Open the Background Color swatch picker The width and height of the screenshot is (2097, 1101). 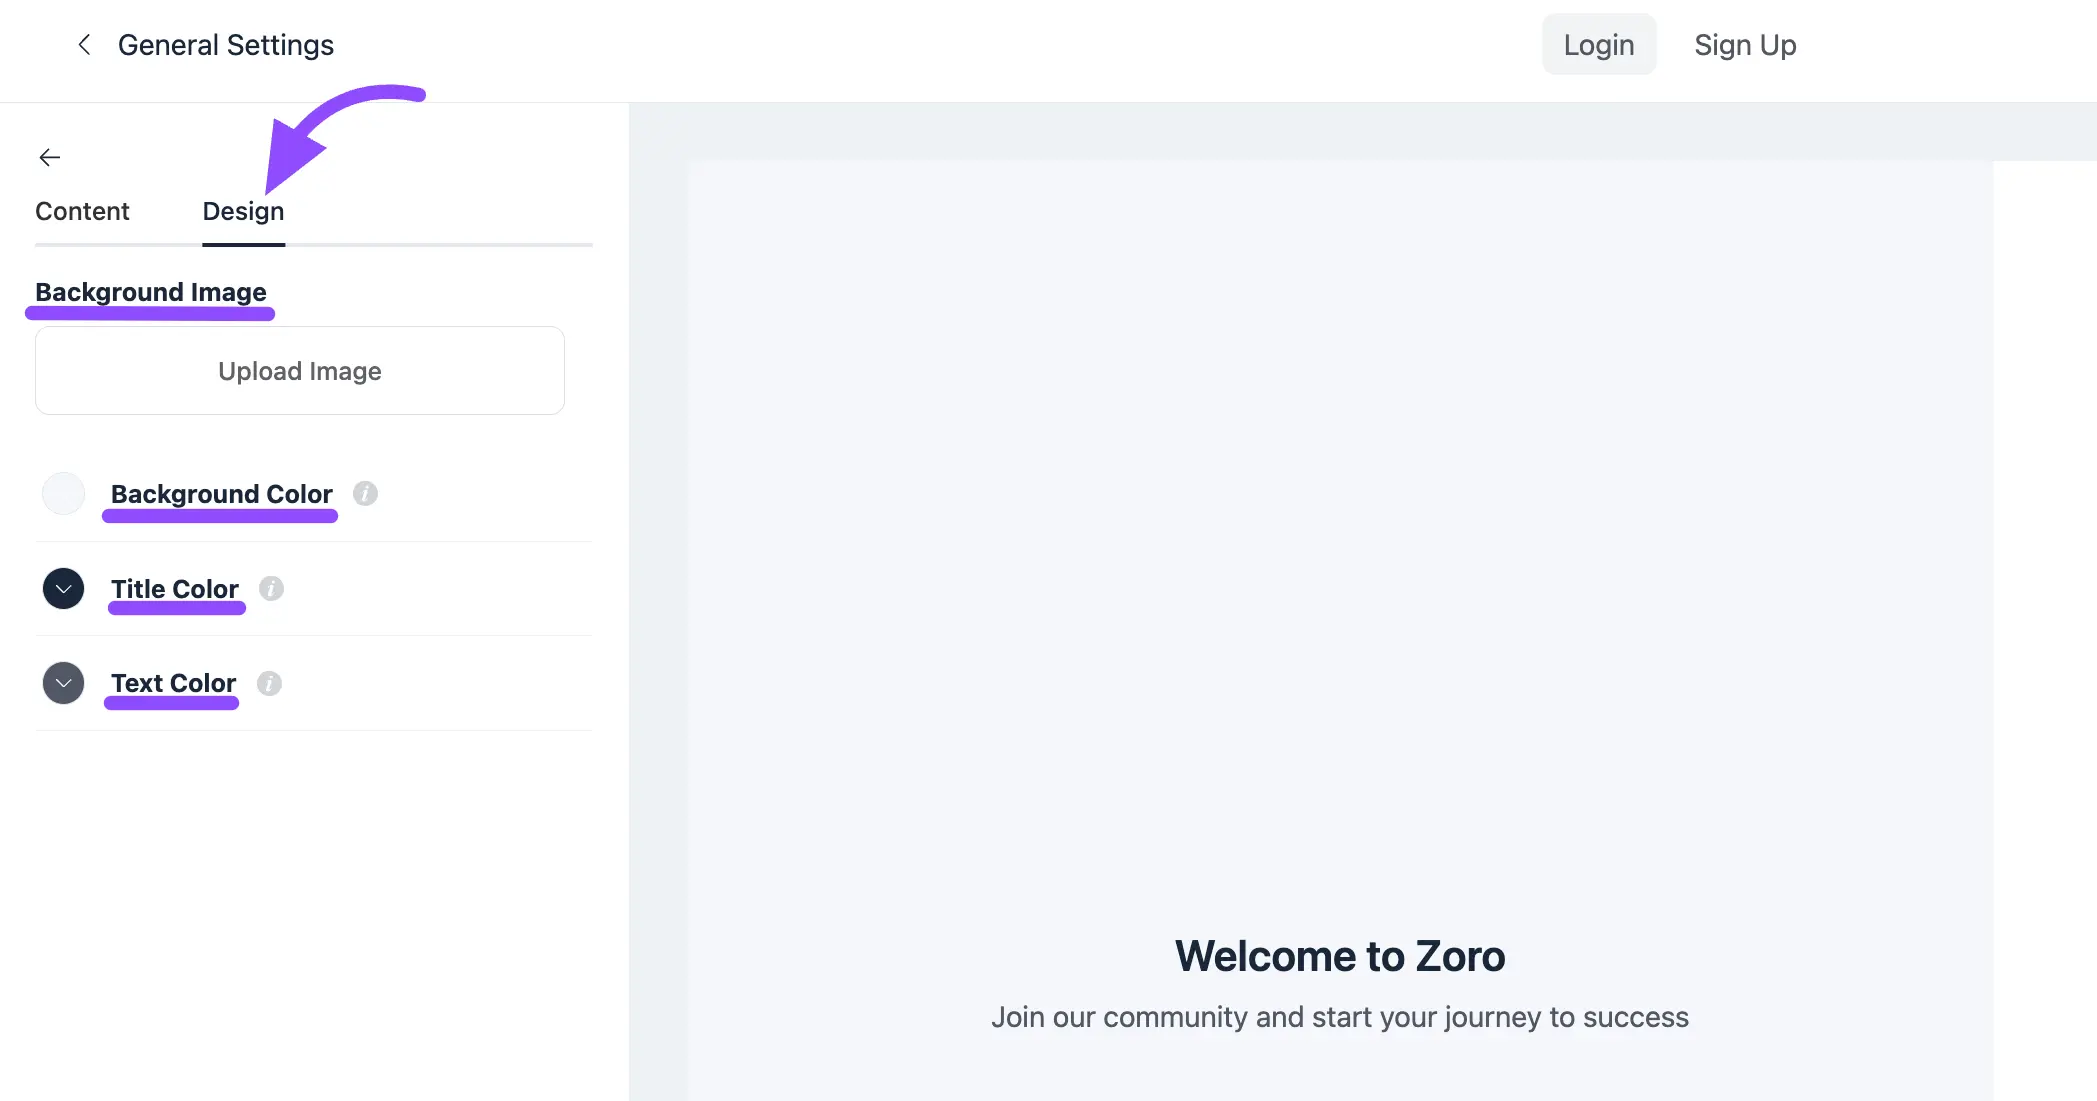point(63,494)
